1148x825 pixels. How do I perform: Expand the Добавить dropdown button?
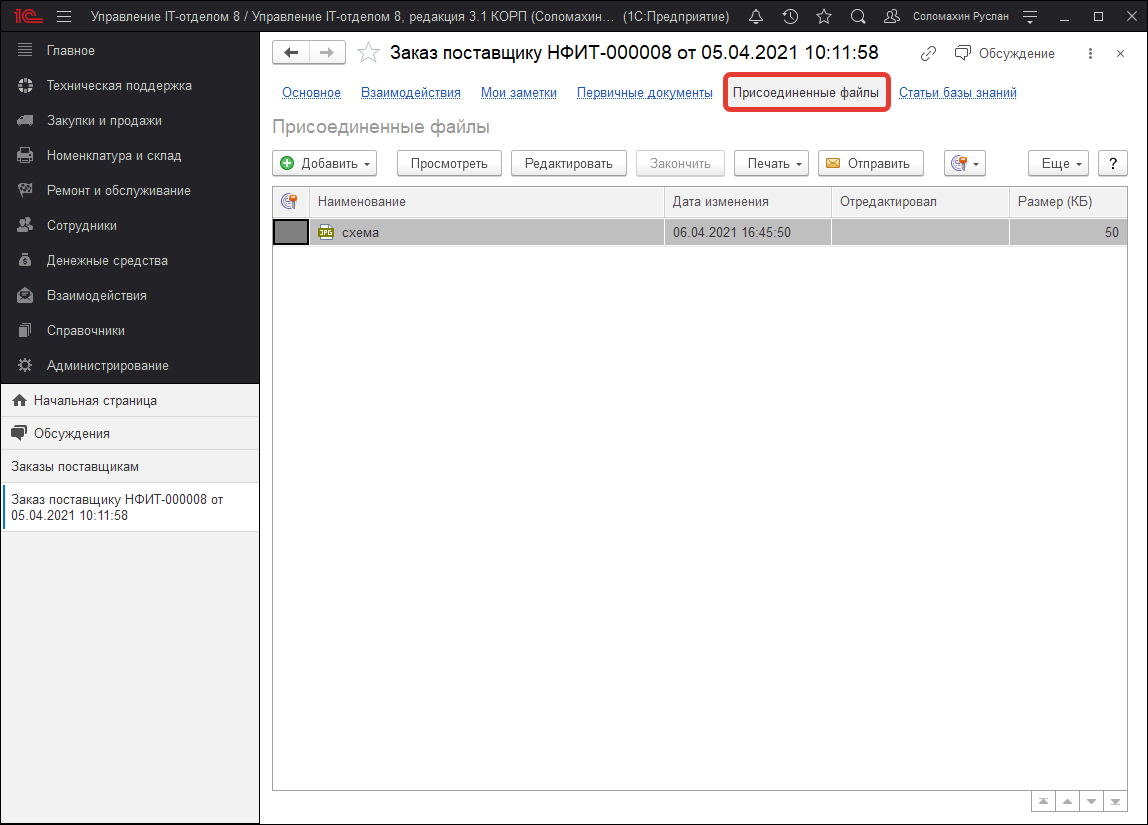pos(325,163)
